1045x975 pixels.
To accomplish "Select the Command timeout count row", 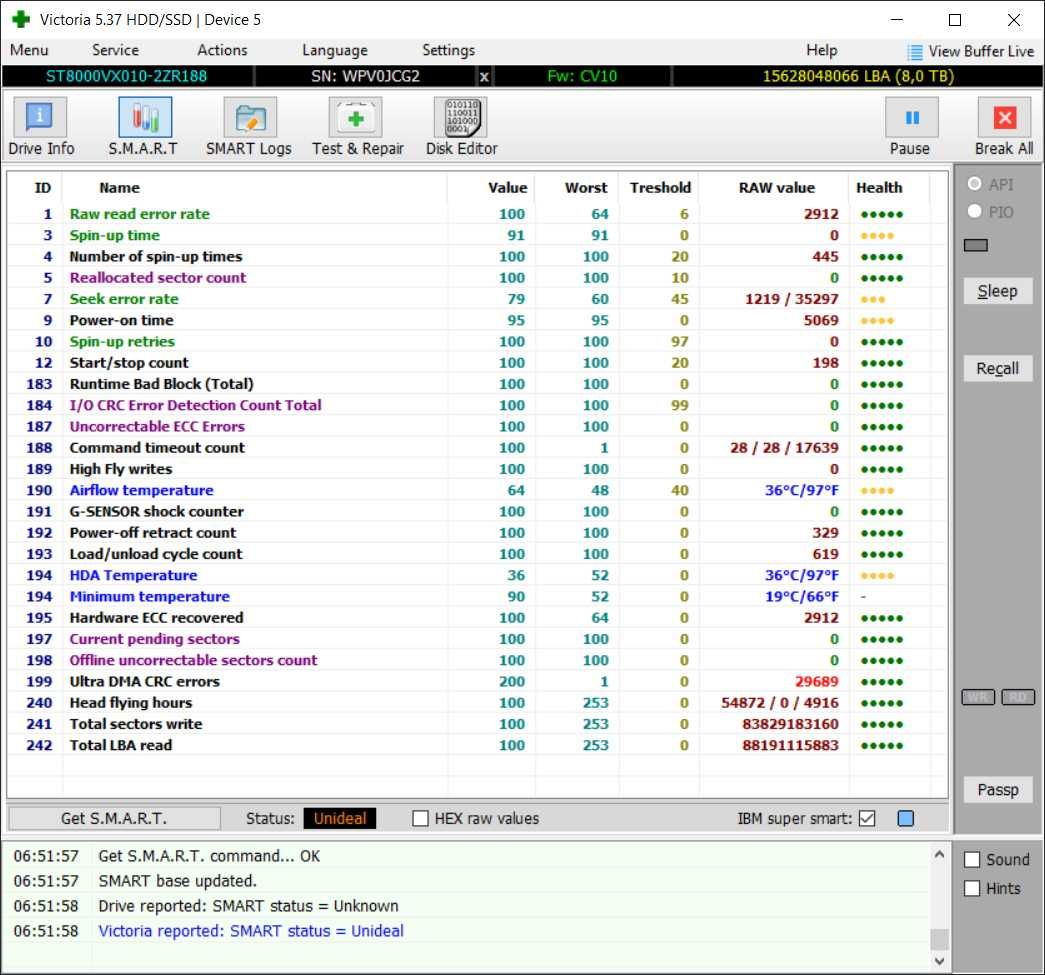I will [x=477, y=448].
